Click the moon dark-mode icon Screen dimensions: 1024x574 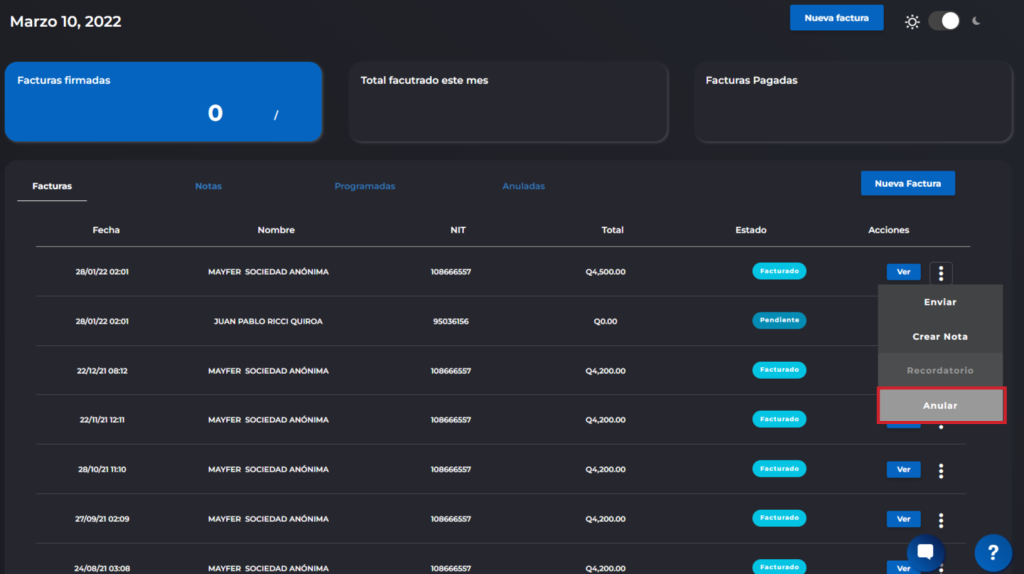click(977, 21)
